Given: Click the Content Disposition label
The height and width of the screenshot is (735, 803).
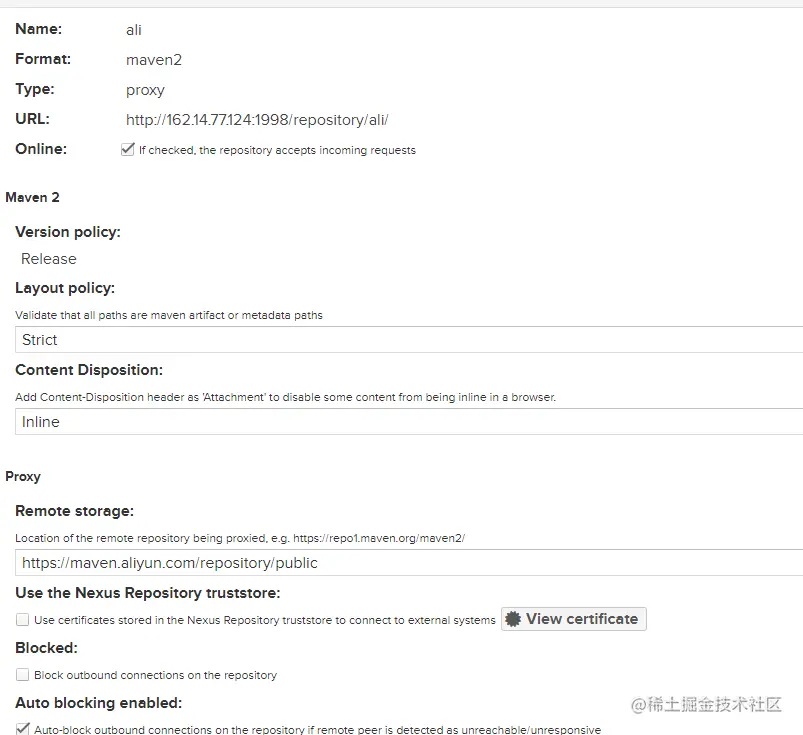Looking at the screenshot, I should click(x=89, y=370).
